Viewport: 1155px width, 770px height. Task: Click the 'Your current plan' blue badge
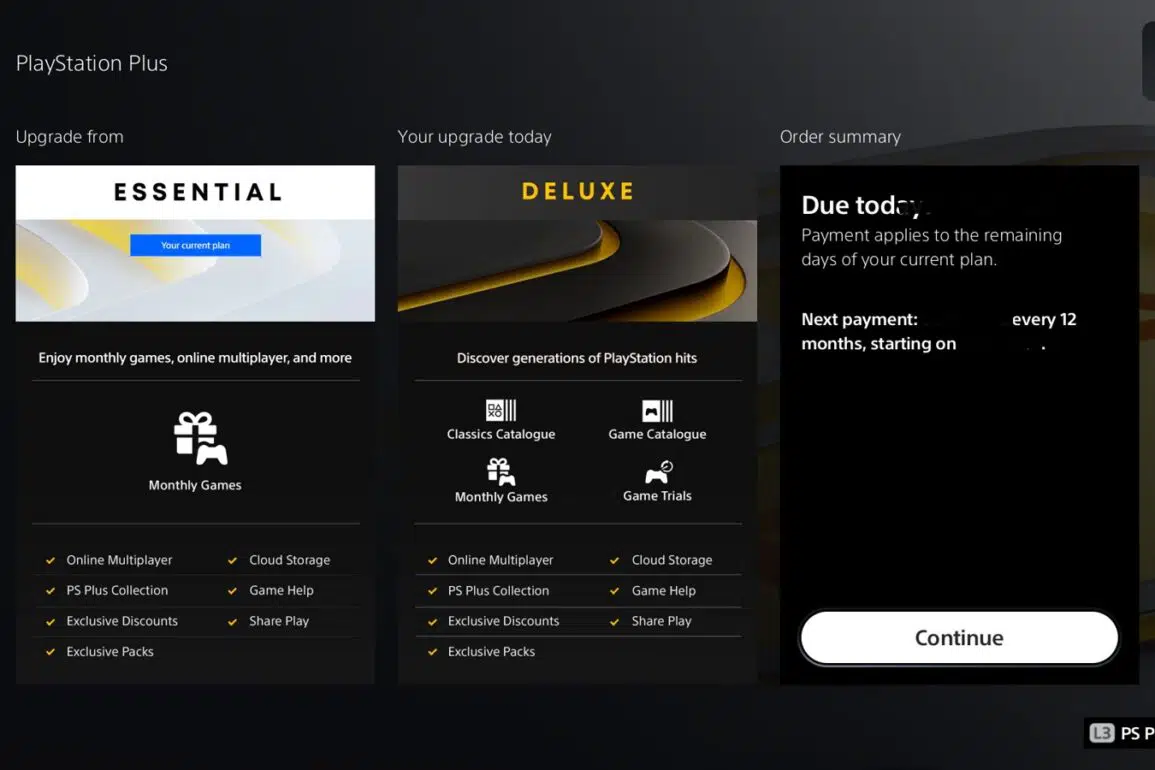click(195, 245)
